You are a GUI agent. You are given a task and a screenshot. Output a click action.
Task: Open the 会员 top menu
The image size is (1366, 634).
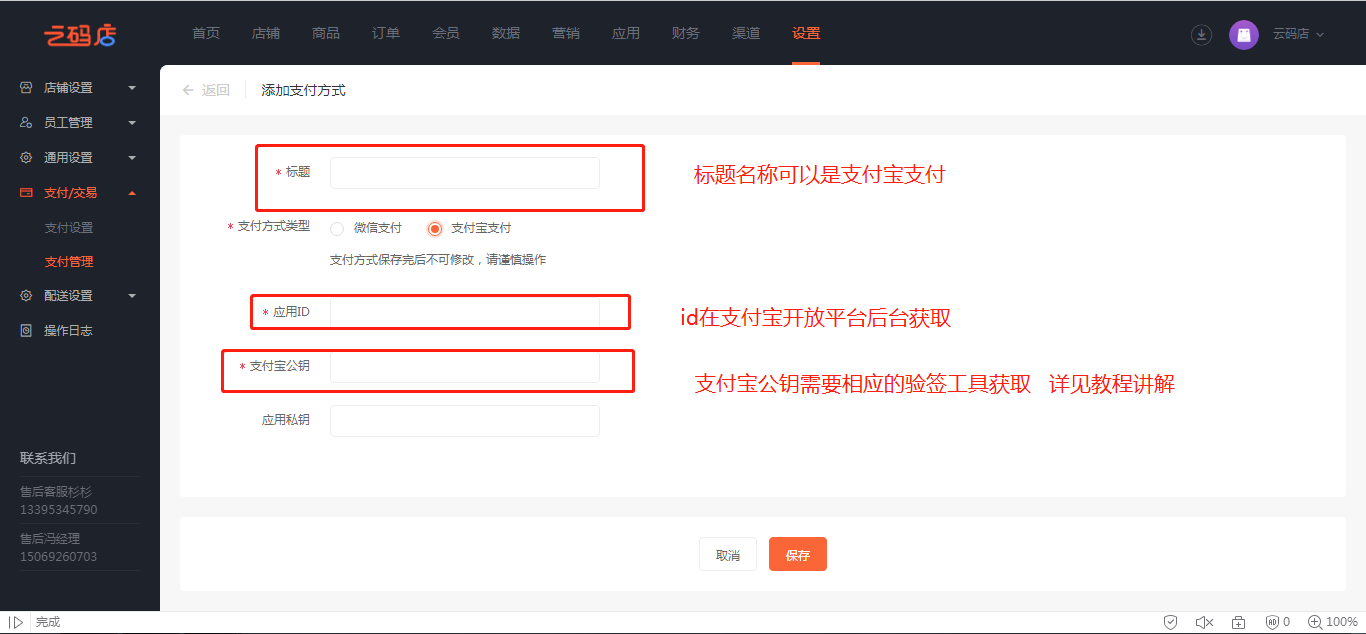[446, 33]
